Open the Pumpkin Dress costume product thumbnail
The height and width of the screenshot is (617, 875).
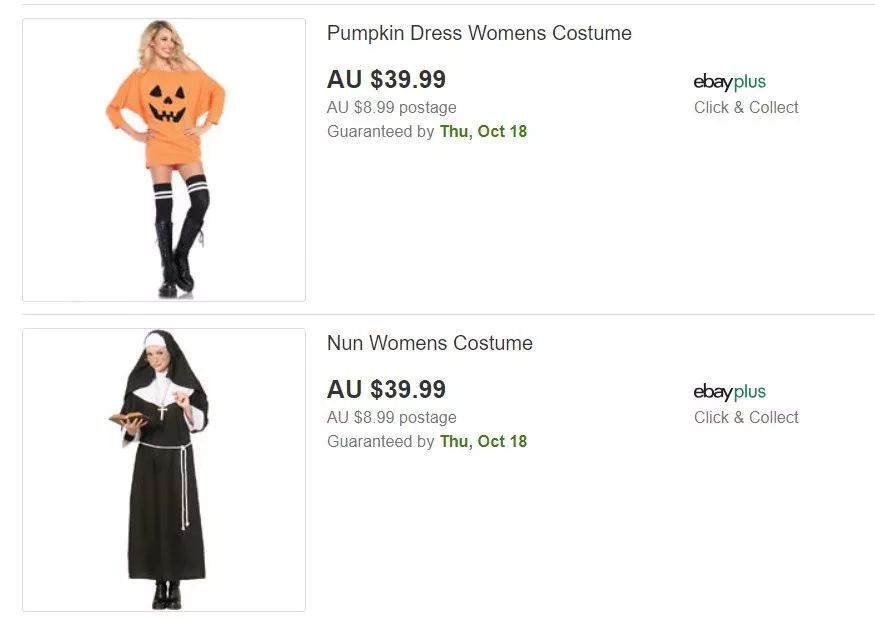(x=164, y=160)
